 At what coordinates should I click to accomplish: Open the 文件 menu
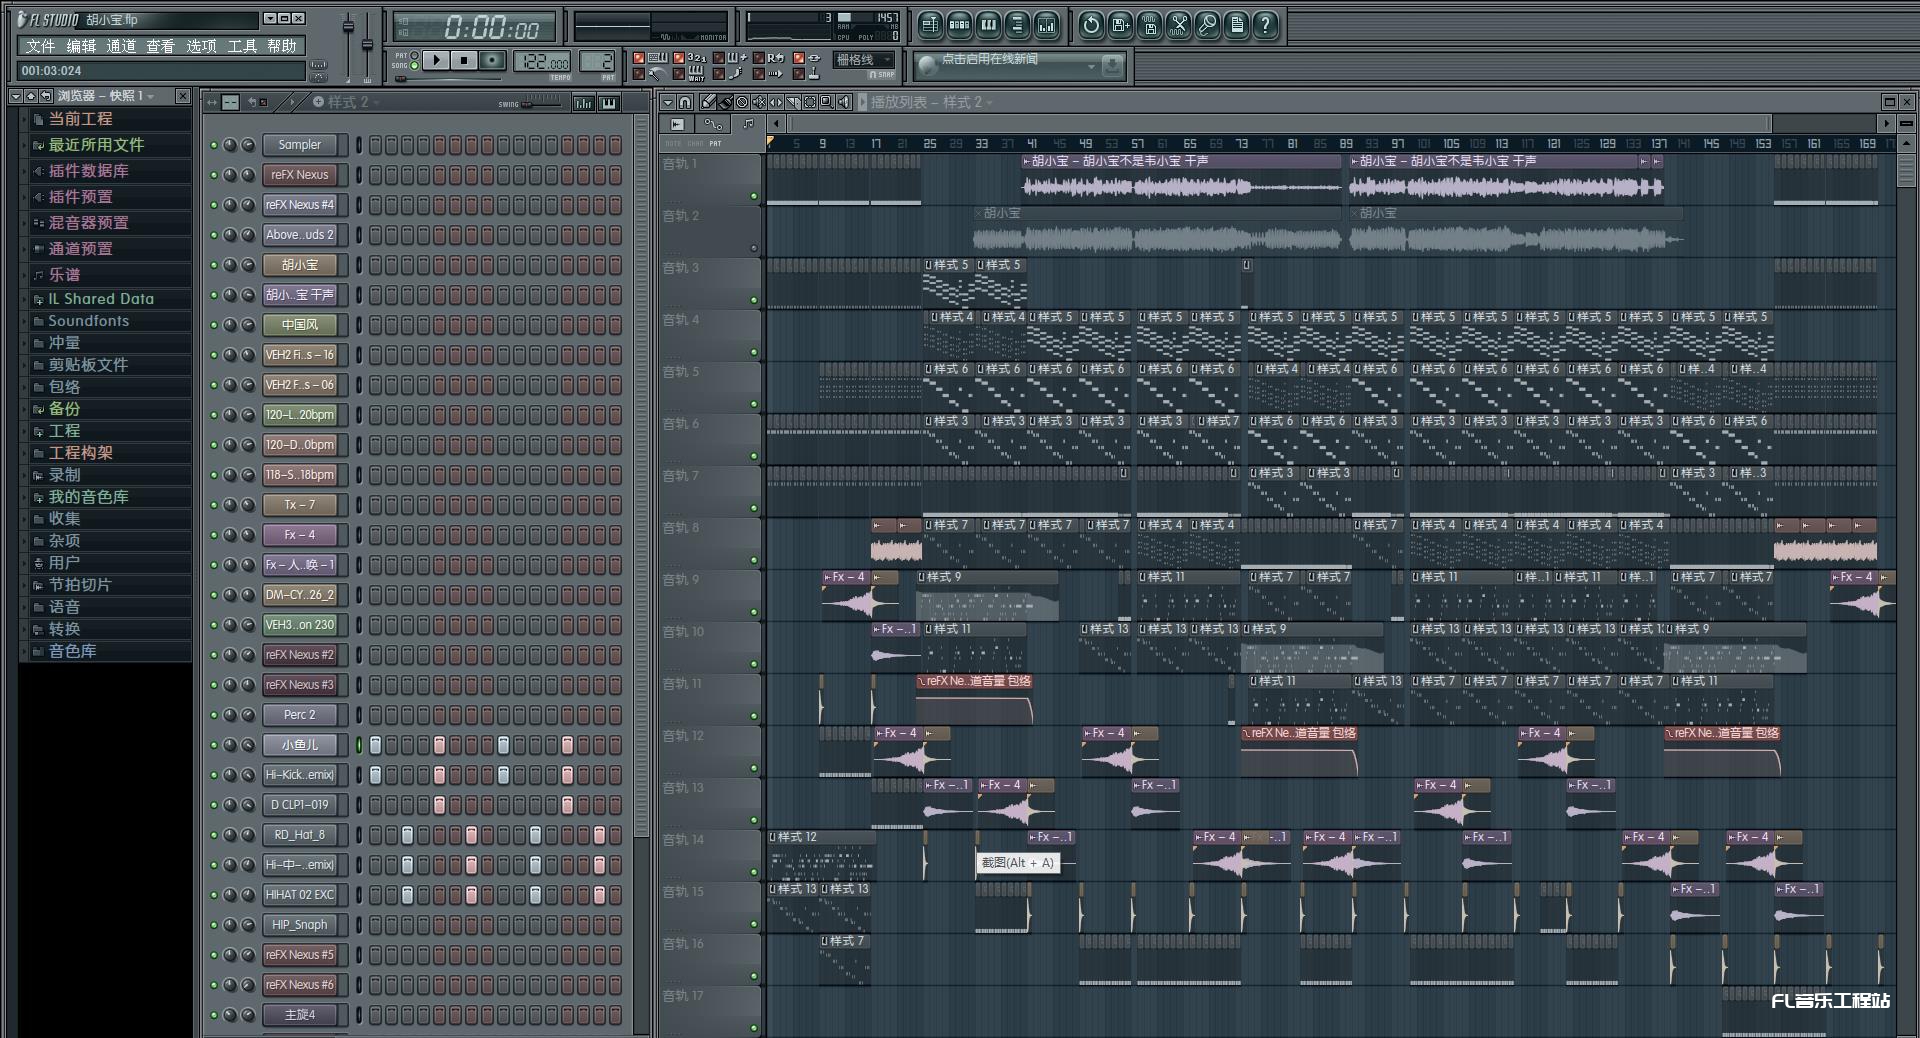pyautogui.click(x=41, y=46)
